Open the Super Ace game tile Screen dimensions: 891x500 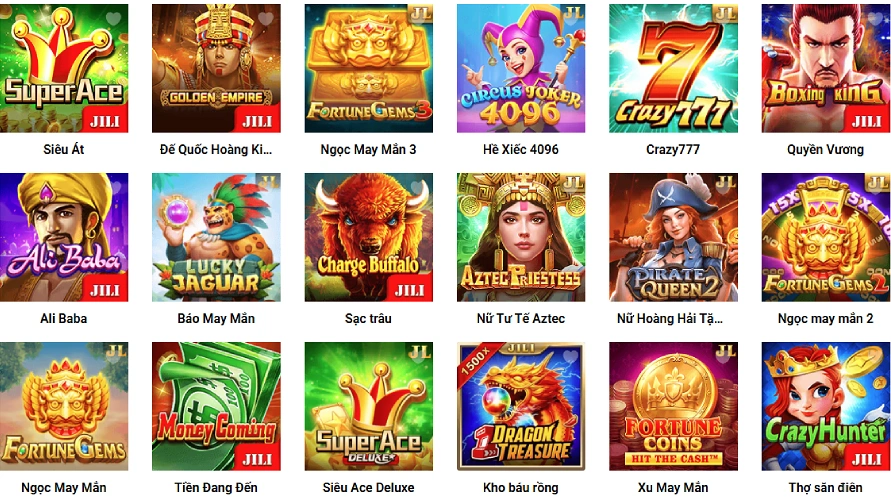(64, 68)
